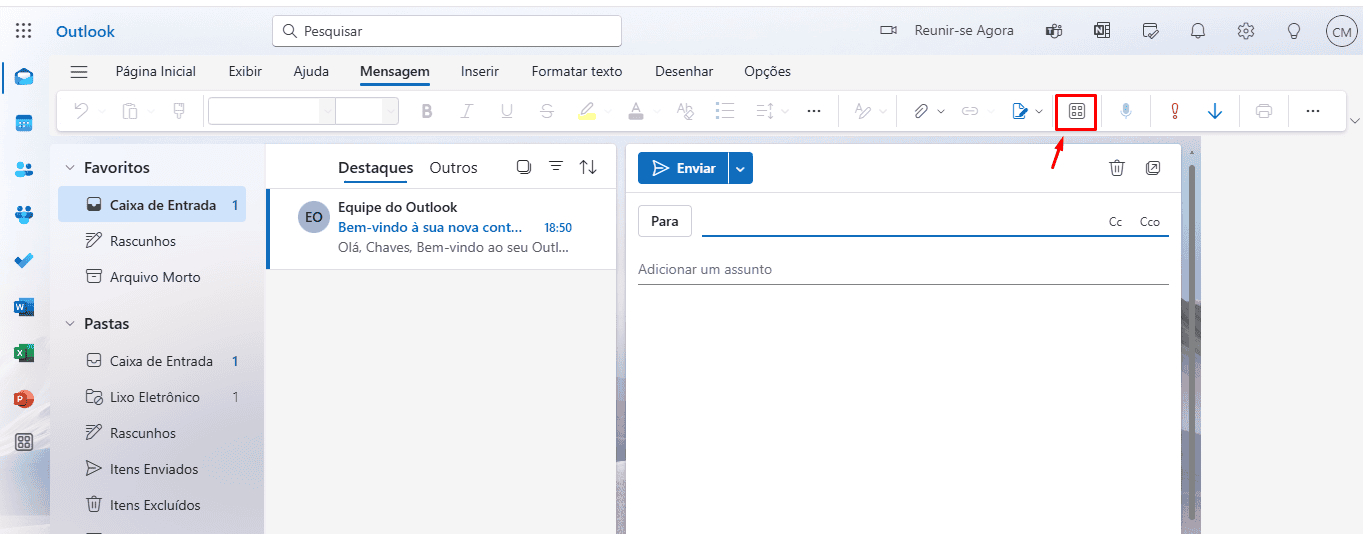Click the Enviar button
1363x534 pixels.
tap(683, 168)
